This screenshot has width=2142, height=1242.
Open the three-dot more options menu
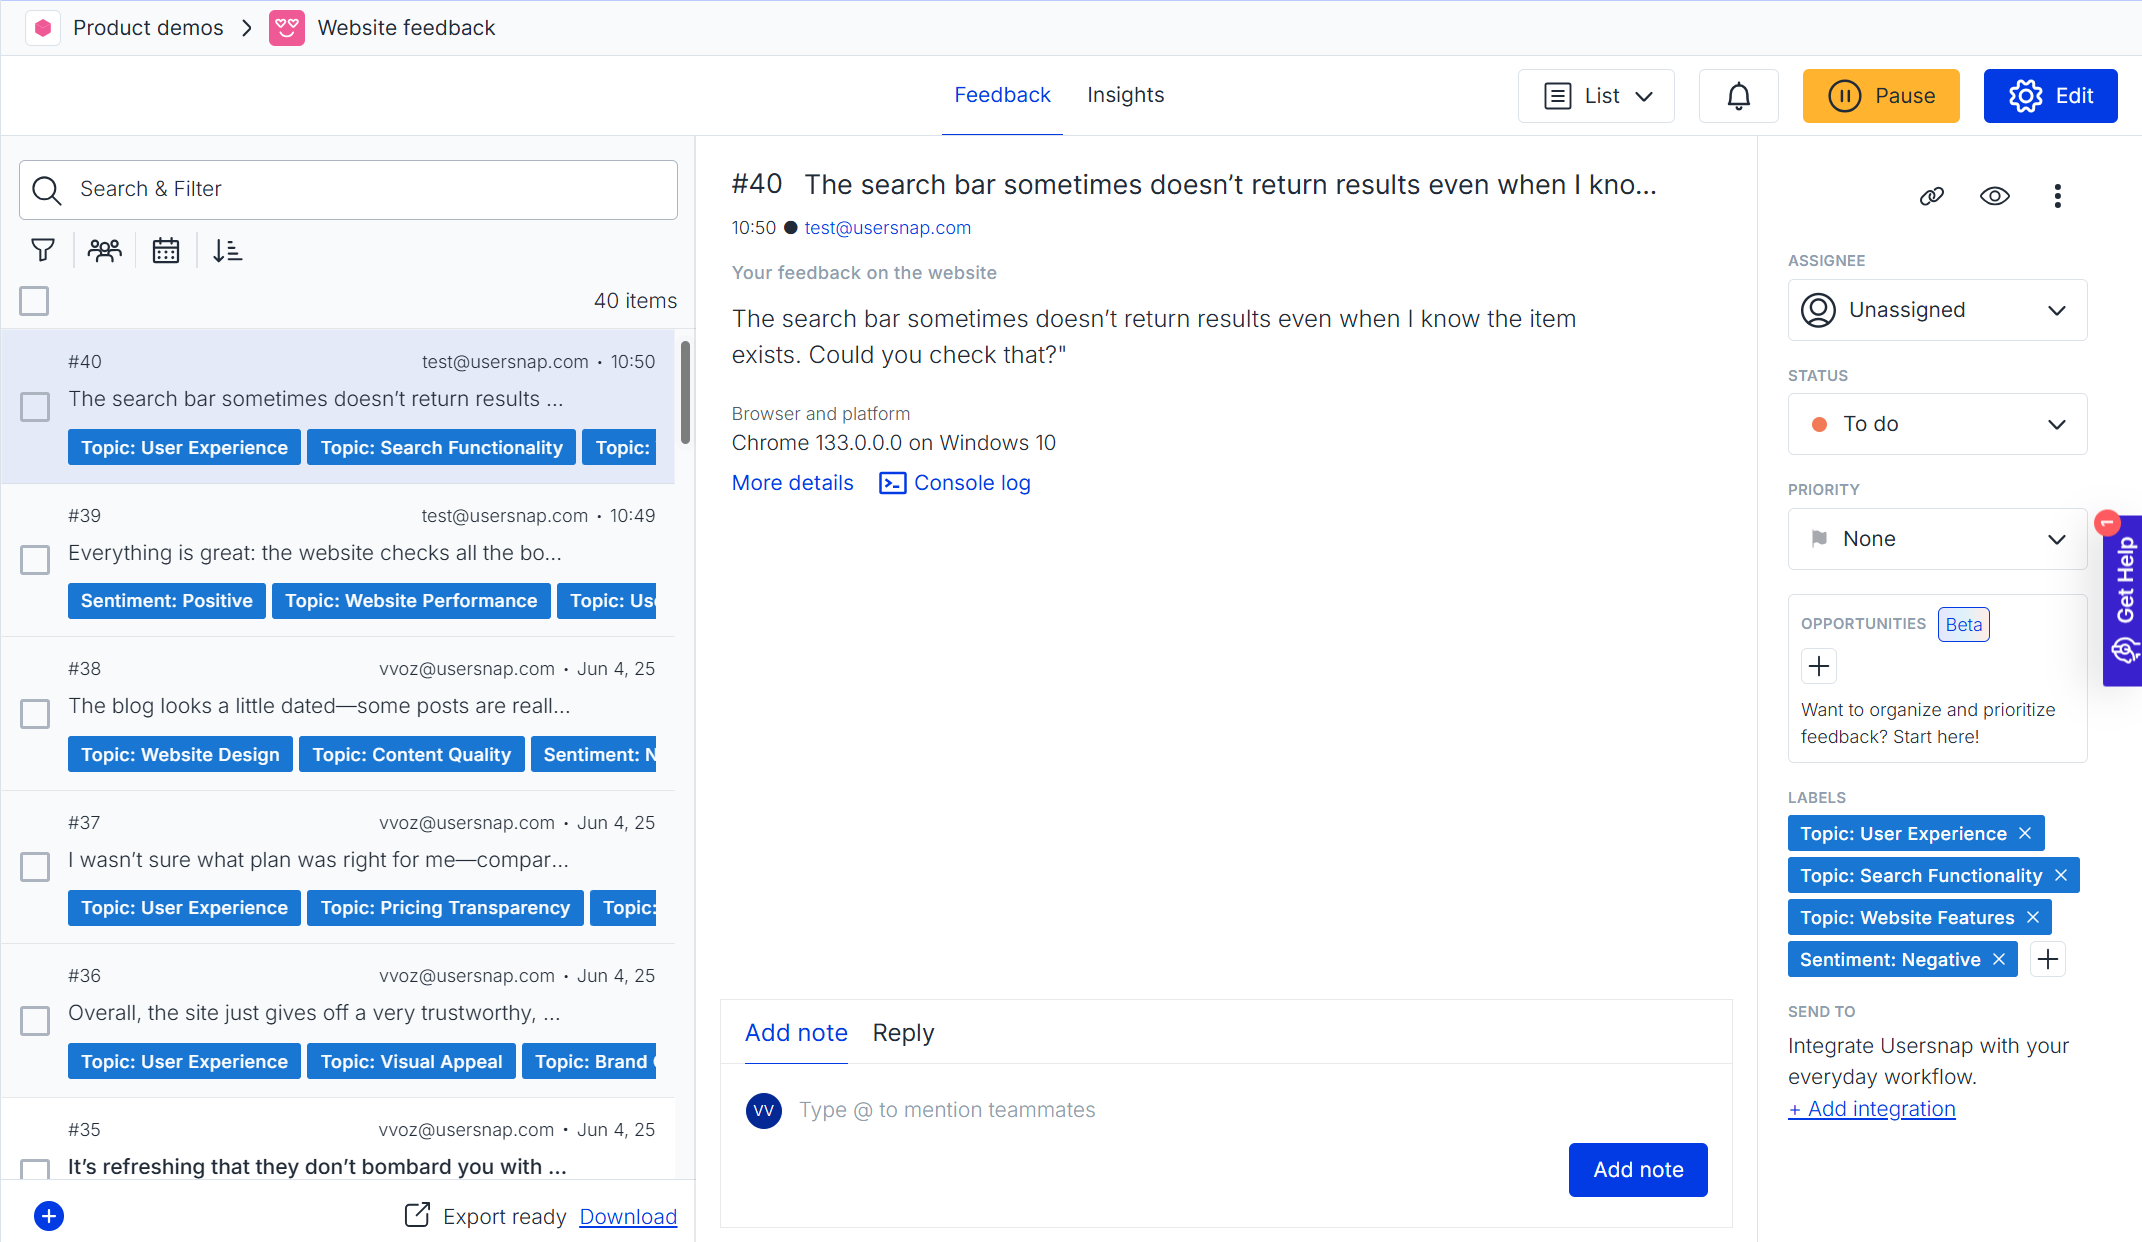pos(2057,196)
